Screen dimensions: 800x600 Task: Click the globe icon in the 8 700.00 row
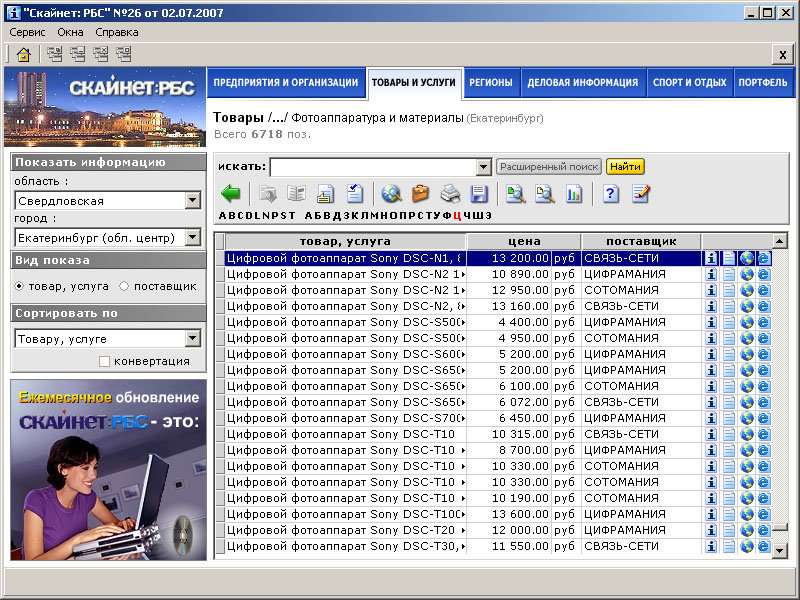(x=746, y=450)
